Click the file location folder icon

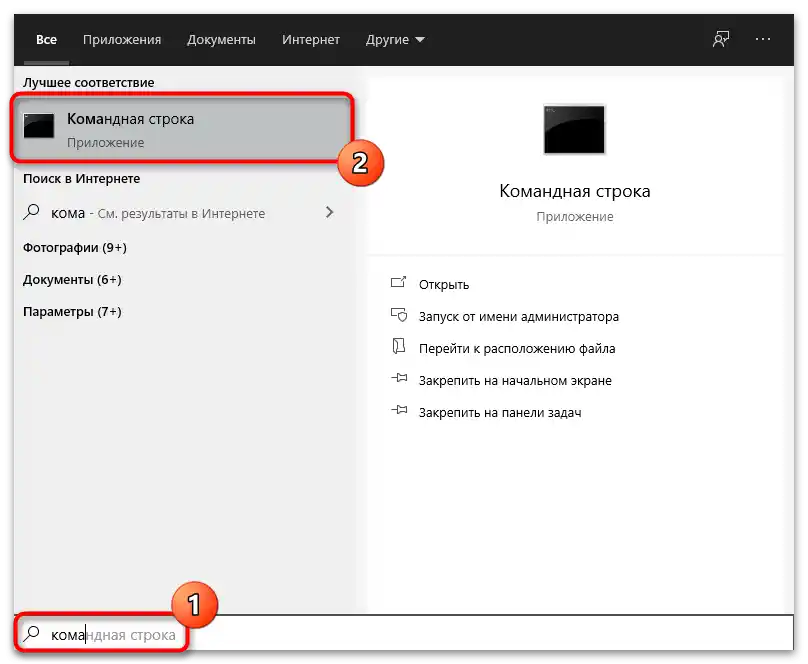point(399,346)
